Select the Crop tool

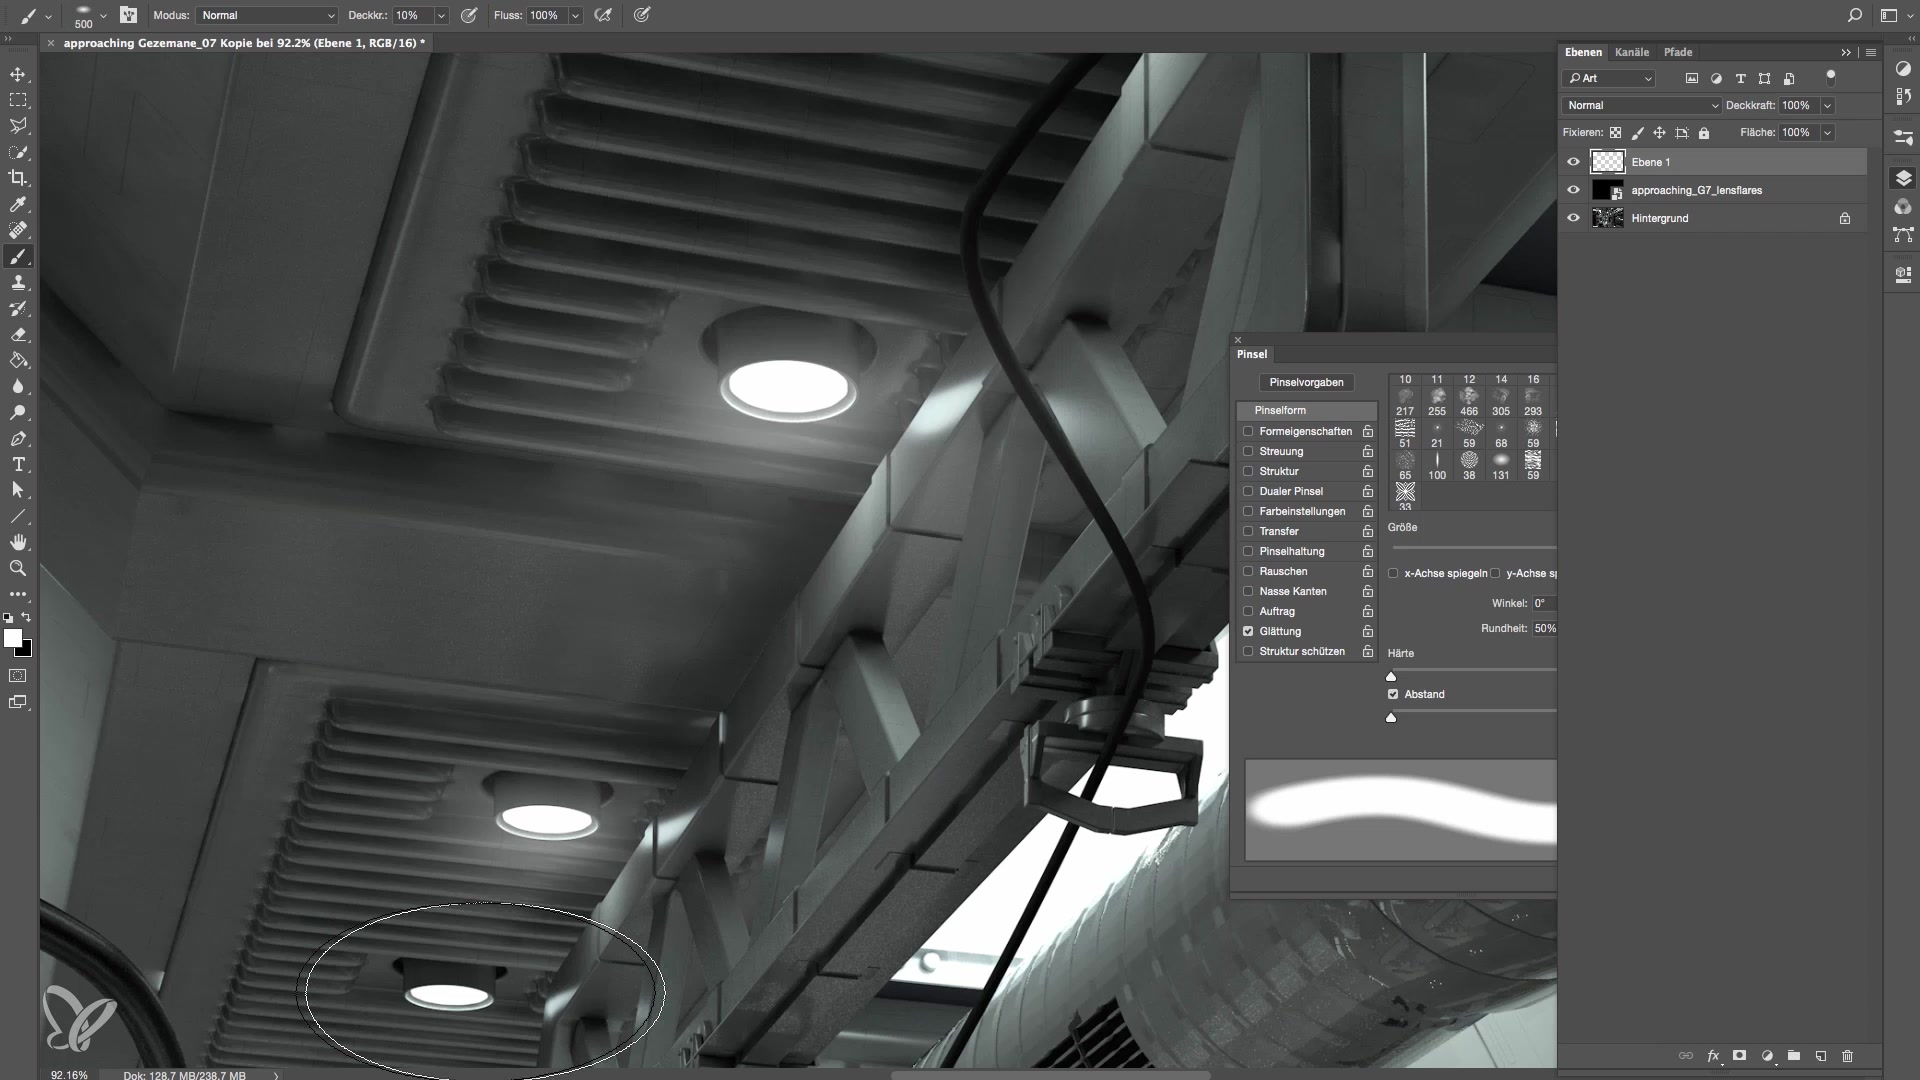(18, 178)
